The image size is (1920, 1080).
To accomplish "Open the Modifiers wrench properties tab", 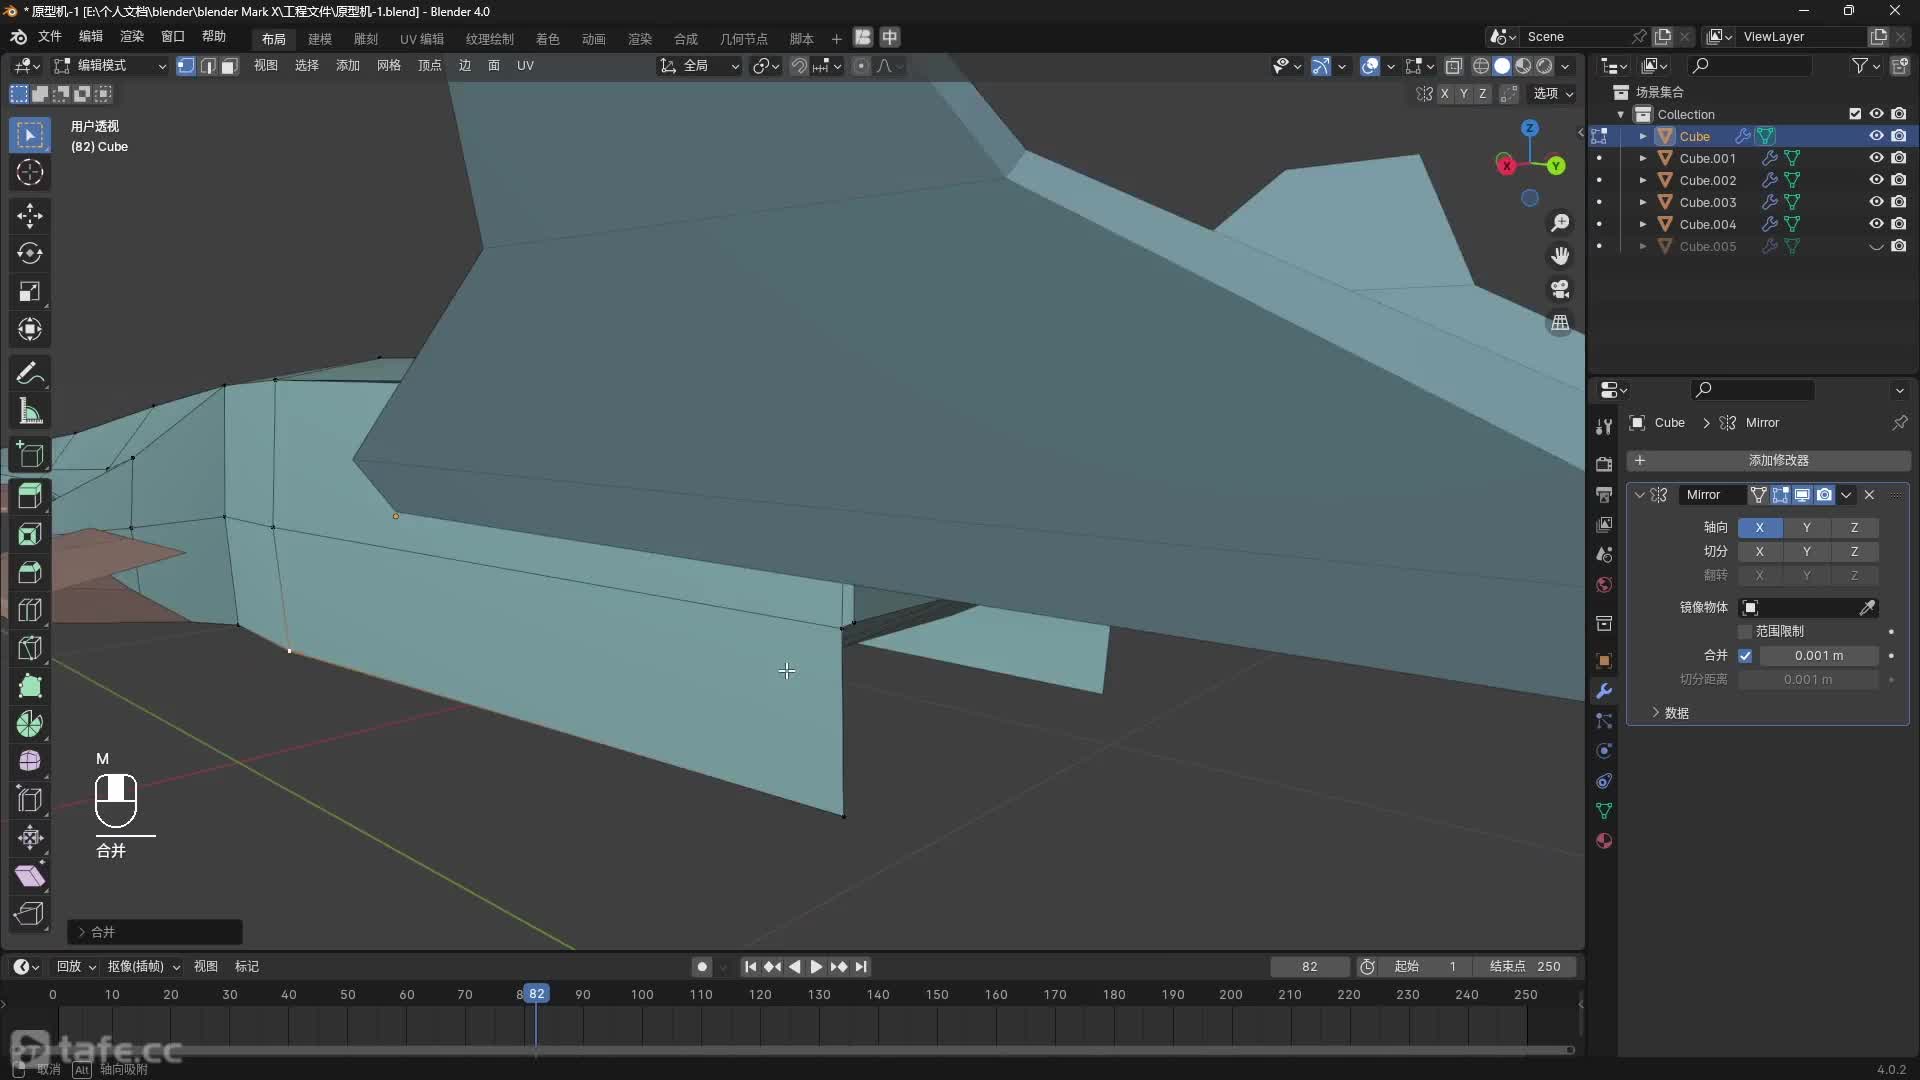I will click(1604, 691).
